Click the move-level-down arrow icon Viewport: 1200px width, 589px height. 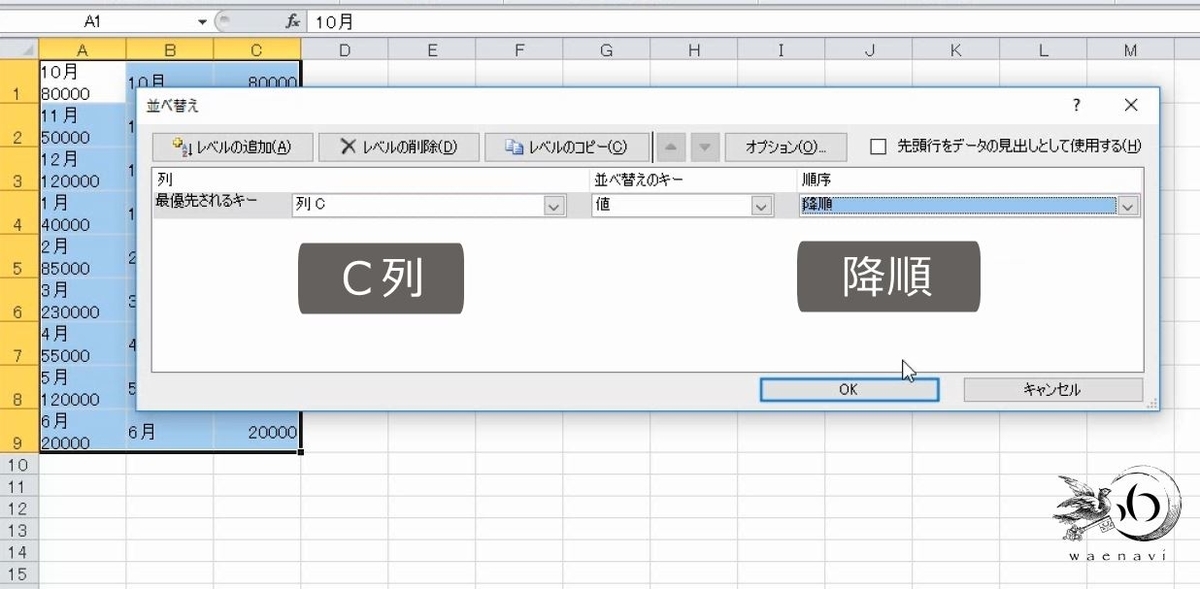coord(706,146)
